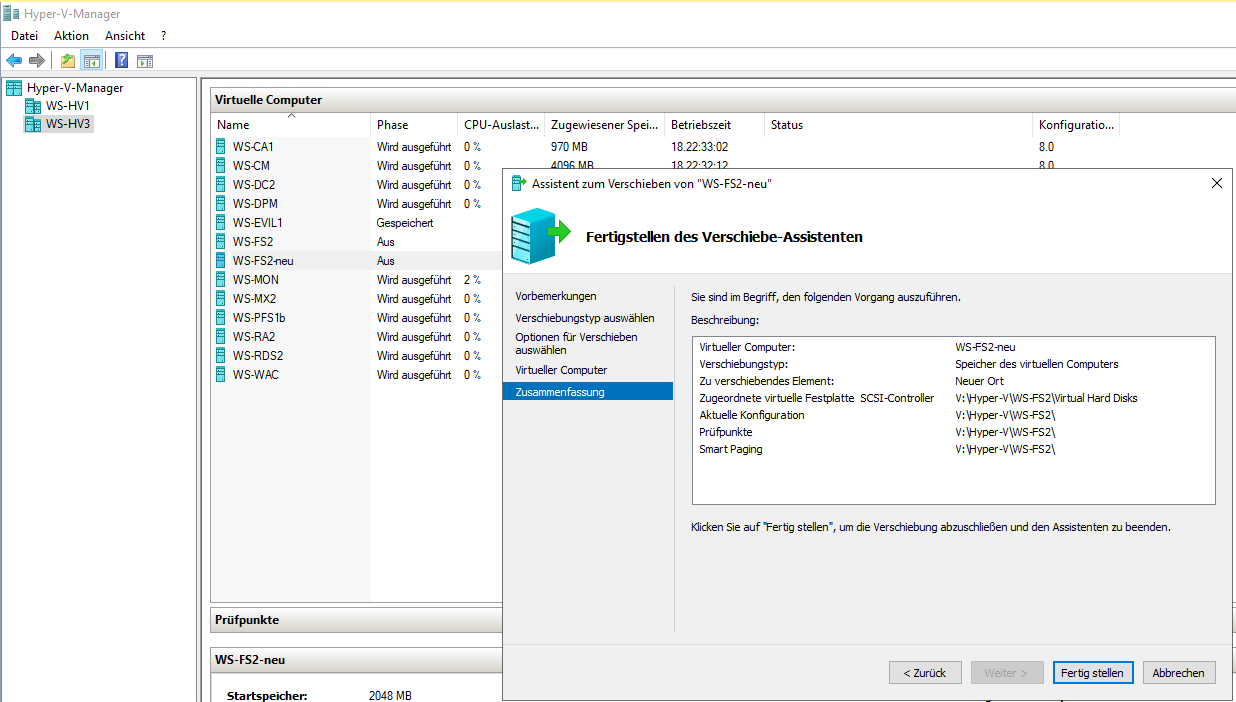
Task: Click the Hyper-V-Manager title bar app icon
Action: pyautogui.click(x=11, y=14)
